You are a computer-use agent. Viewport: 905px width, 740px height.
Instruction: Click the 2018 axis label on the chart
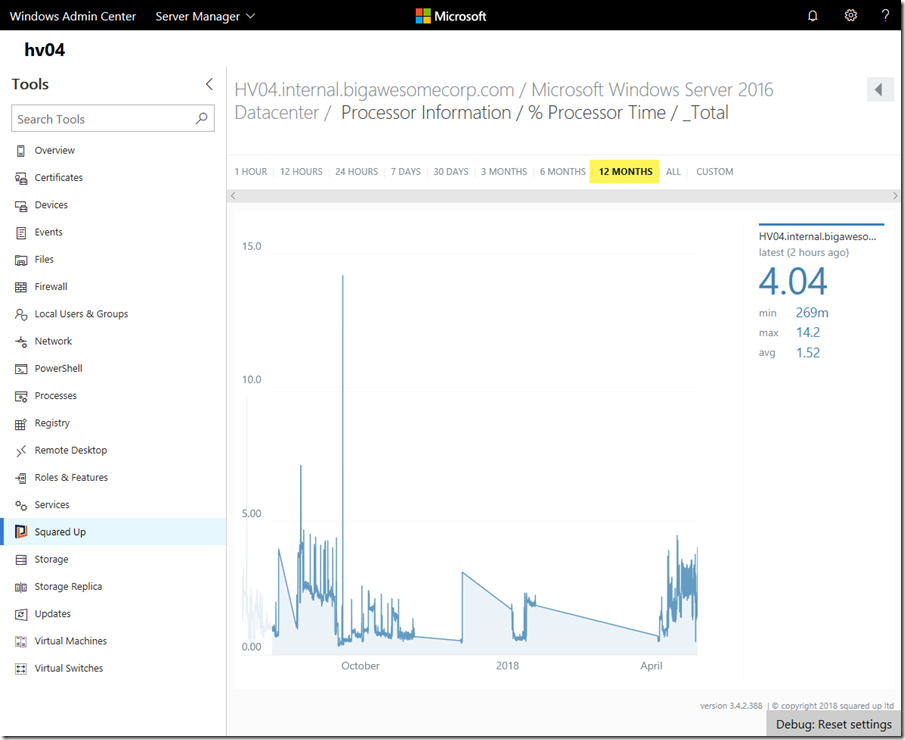pos(507,666)
